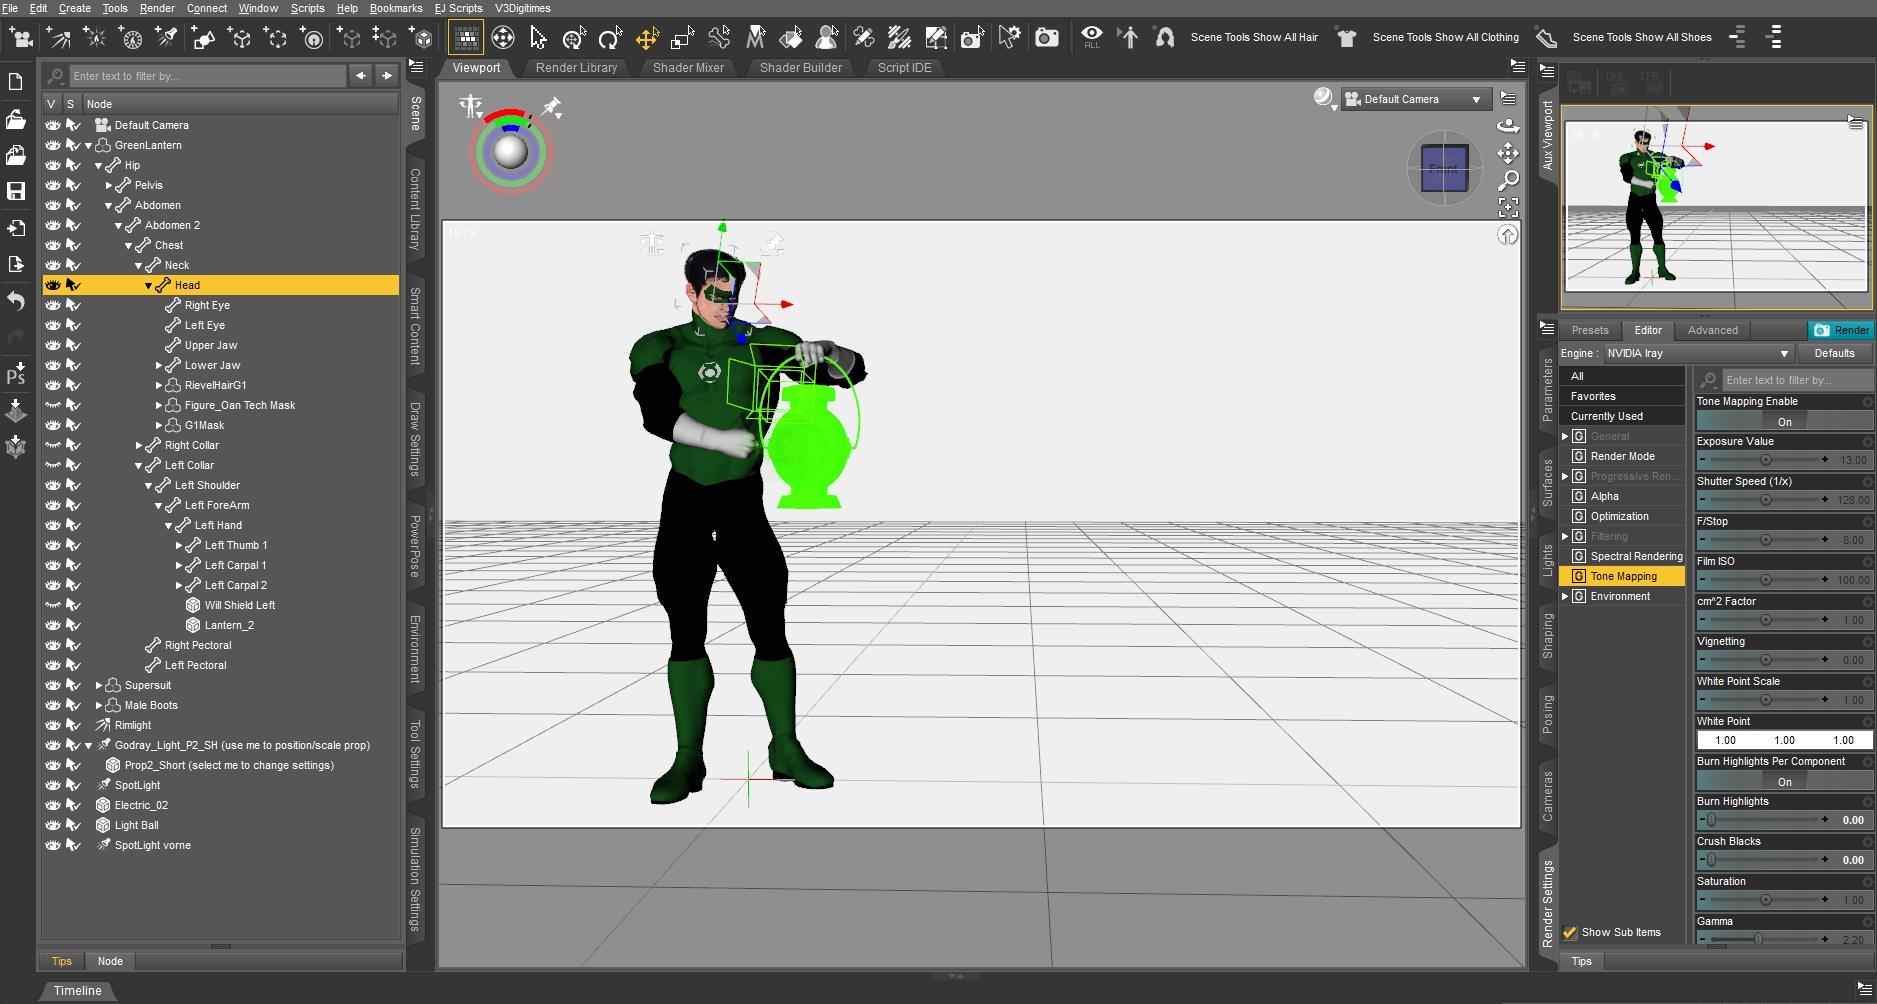Click the shirt icon for Show All Clothing

point(1347,38)
